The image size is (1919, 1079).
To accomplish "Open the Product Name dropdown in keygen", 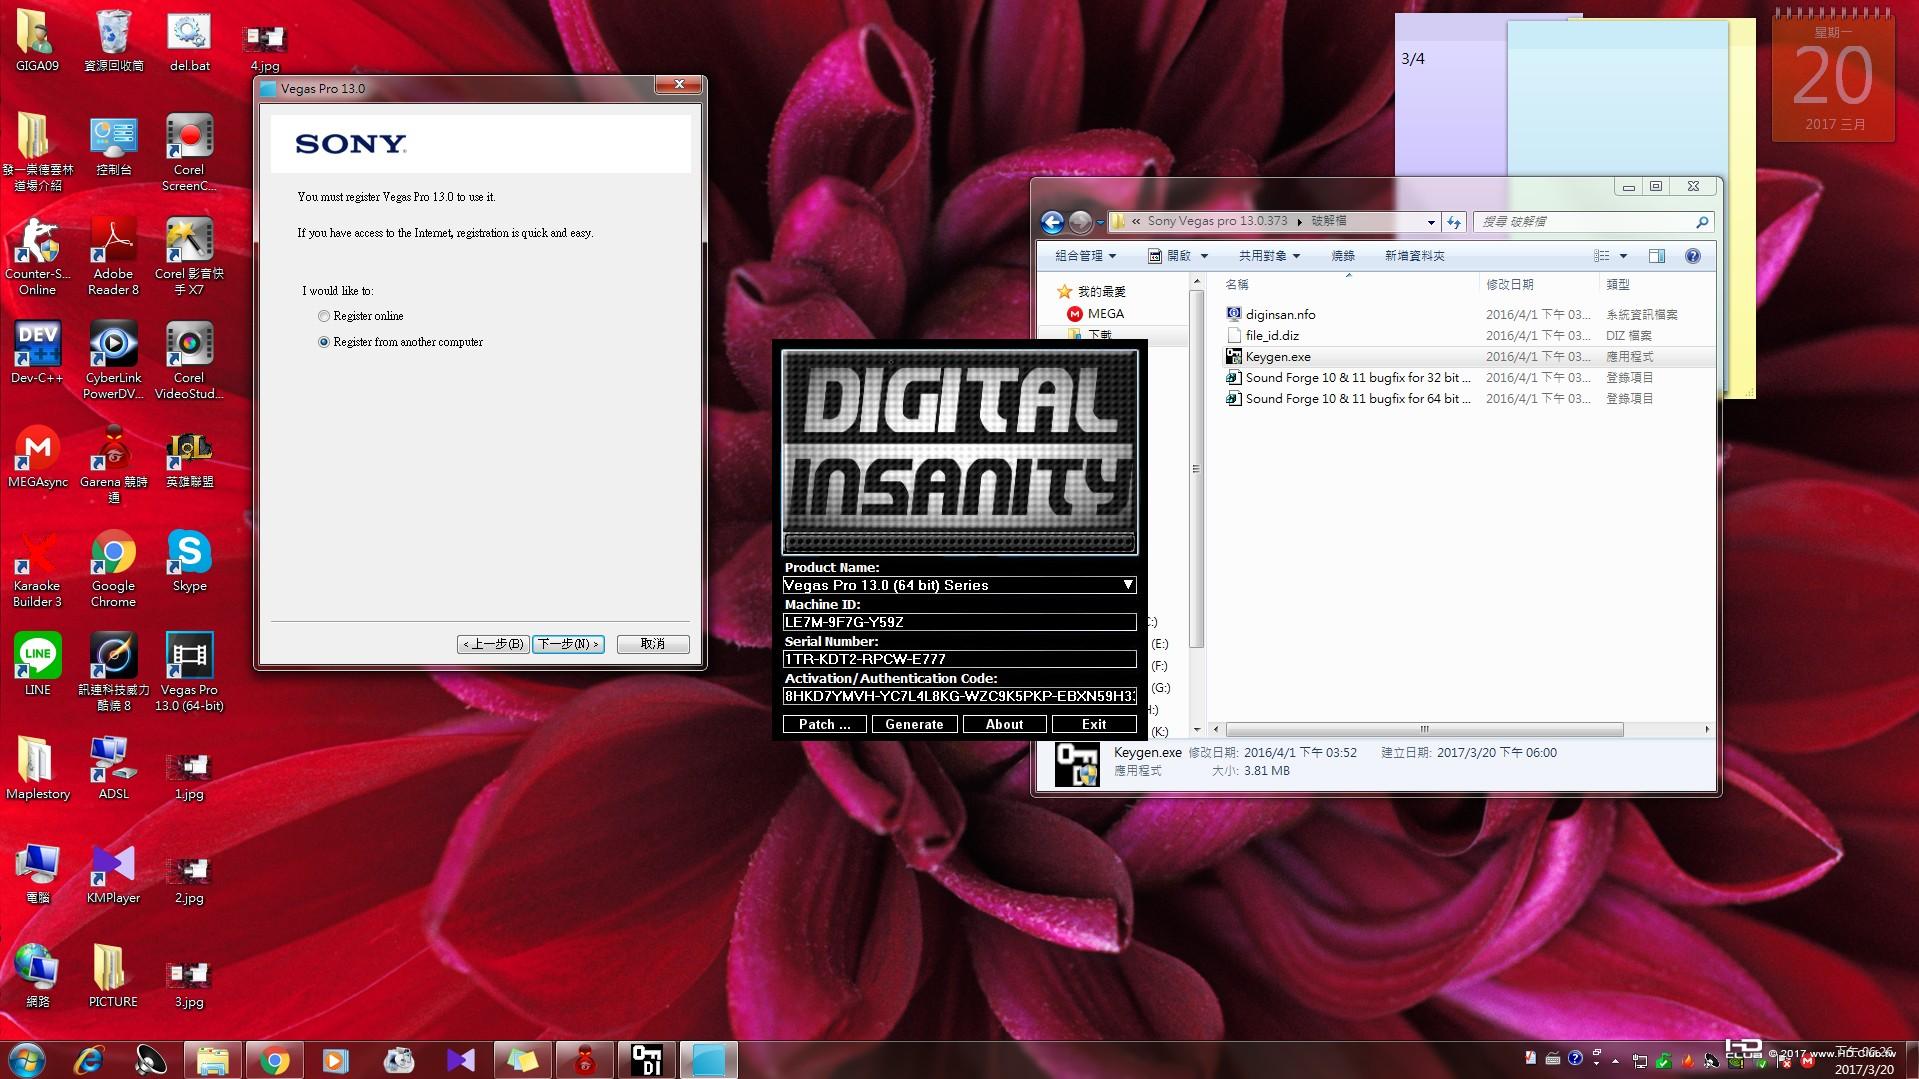I will (1127, 585).
